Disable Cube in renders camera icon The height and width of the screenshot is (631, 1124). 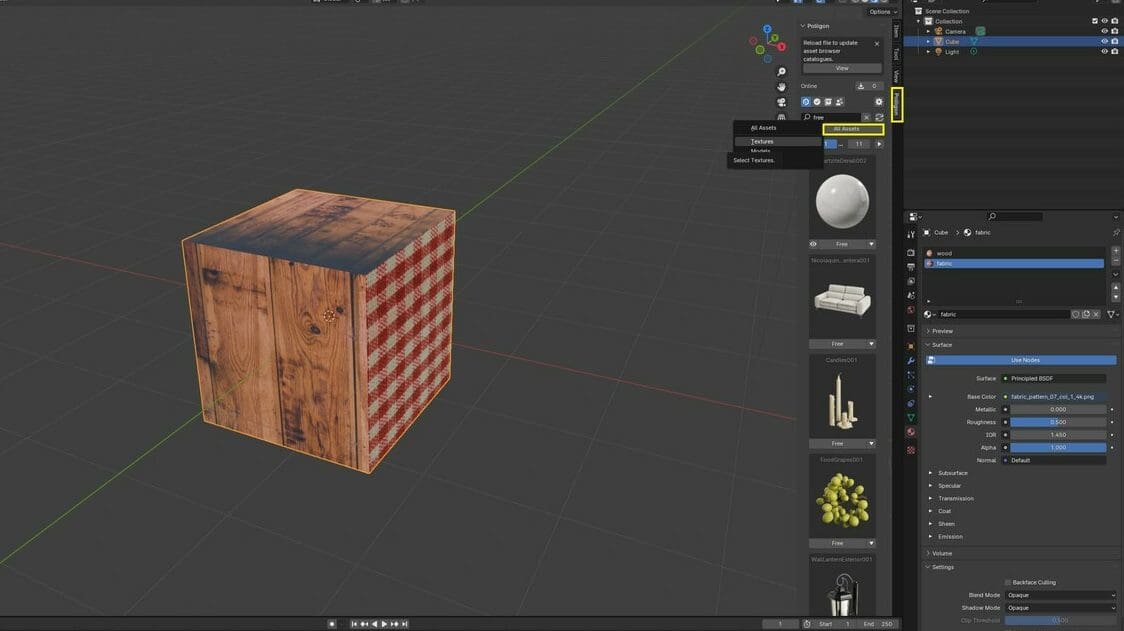1114,42
